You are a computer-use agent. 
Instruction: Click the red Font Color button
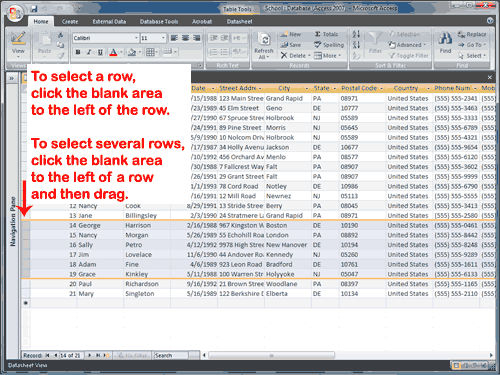(113, 52)
